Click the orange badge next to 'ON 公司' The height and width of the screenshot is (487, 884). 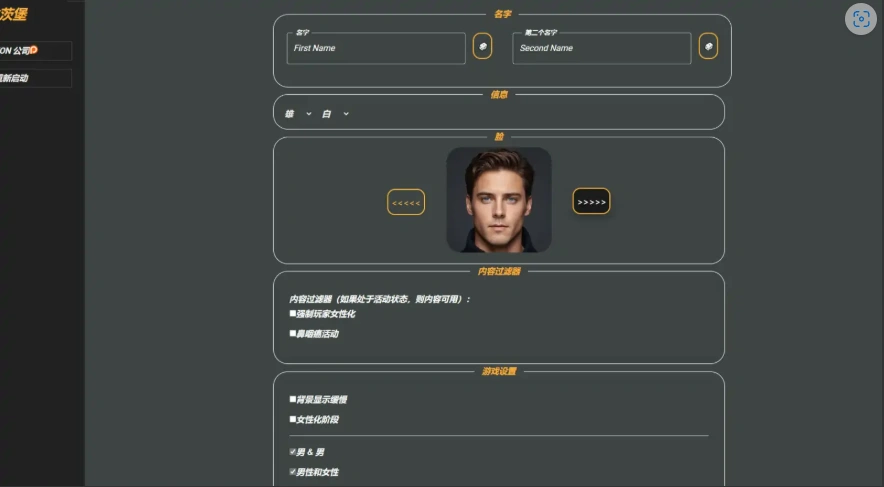[33, 50]
